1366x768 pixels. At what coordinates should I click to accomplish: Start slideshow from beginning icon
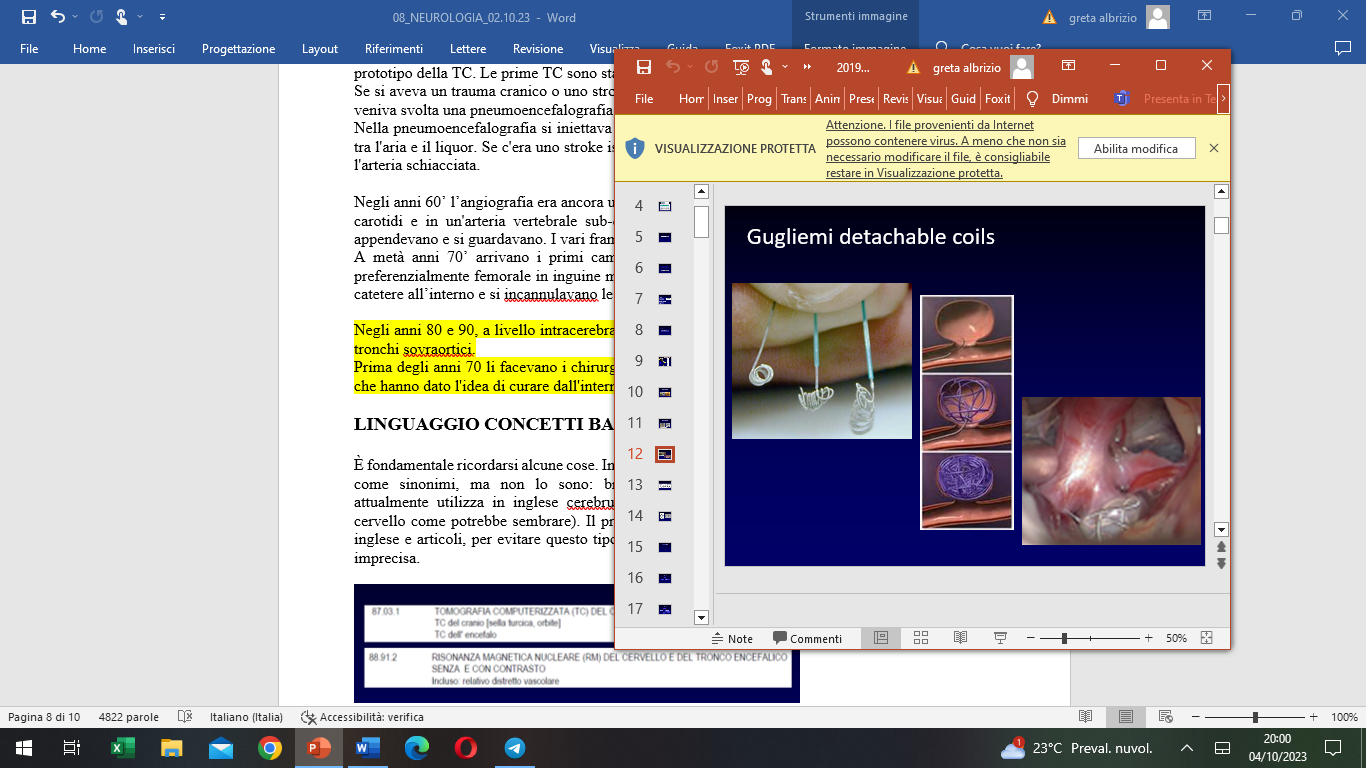[741, 67]
